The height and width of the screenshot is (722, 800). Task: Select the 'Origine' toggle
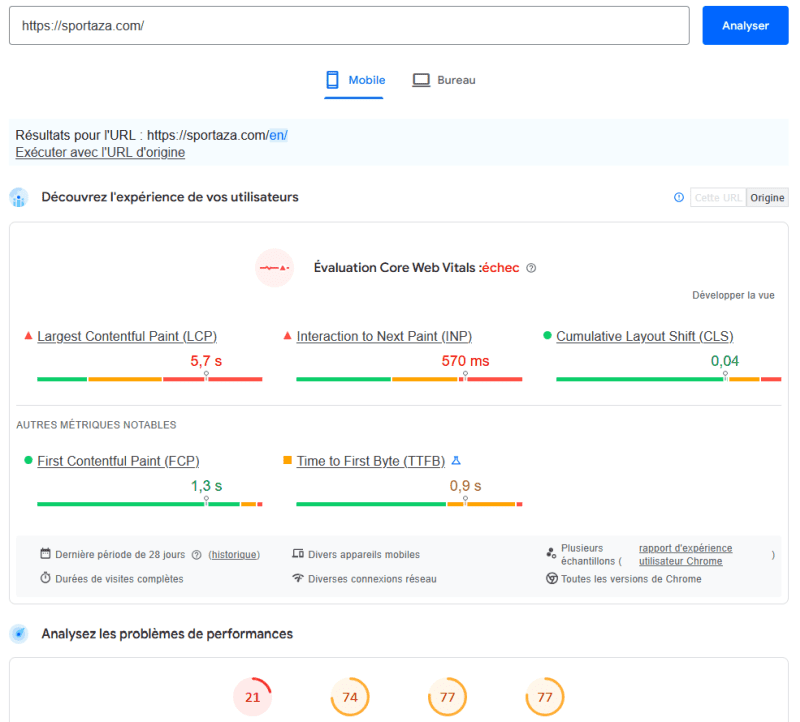point(767,198)
